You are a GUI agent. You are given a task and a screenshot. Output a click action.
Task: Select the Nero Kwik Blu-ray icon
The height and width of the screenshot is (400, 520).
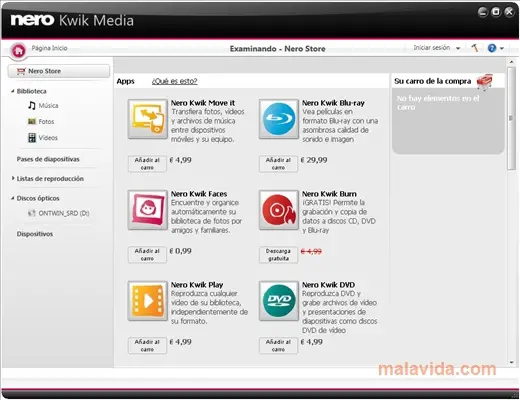[279, 119]
